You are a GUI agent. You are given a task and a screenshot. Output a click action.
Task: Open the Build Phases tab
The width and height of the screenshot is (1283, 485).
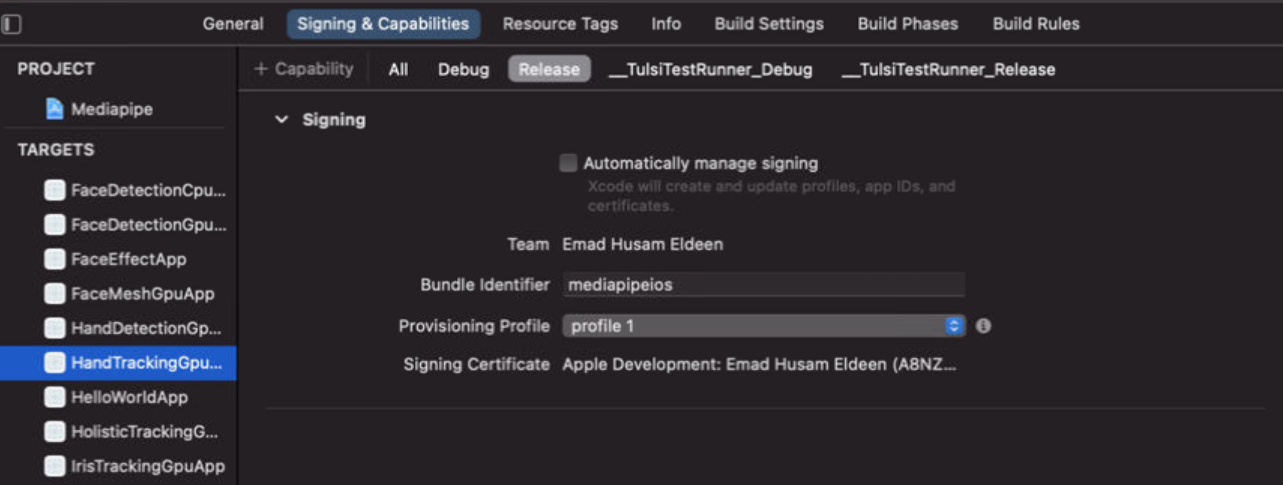coord(907,24)
